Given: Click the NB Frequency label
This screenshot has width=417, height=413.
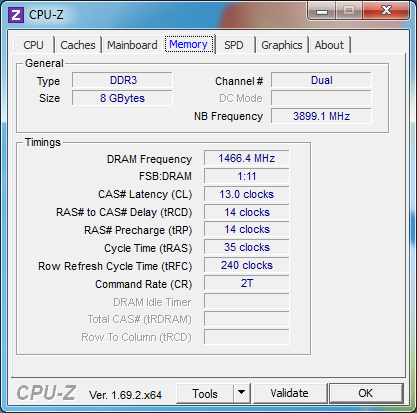Looking at the screenshot, I should pyautogui.click(x=228, y=116).
